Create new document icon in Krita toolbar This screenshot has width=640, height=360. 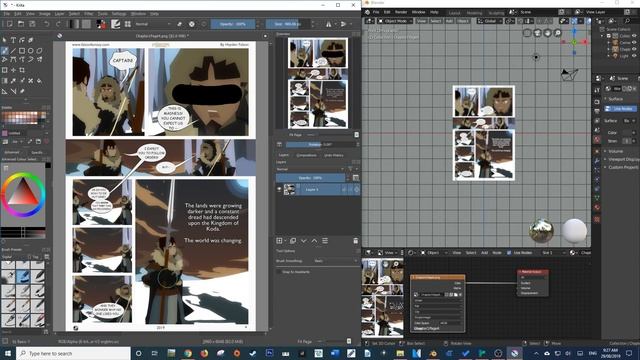click(x=9, y=24)
